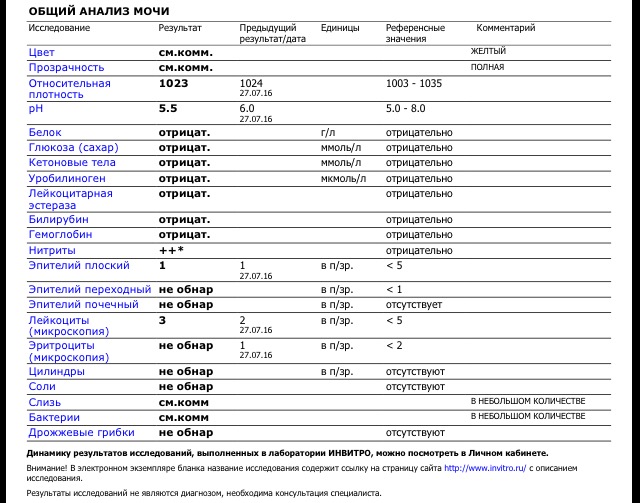Select the reference range 5.0 - 8.0

pos(406,109)
